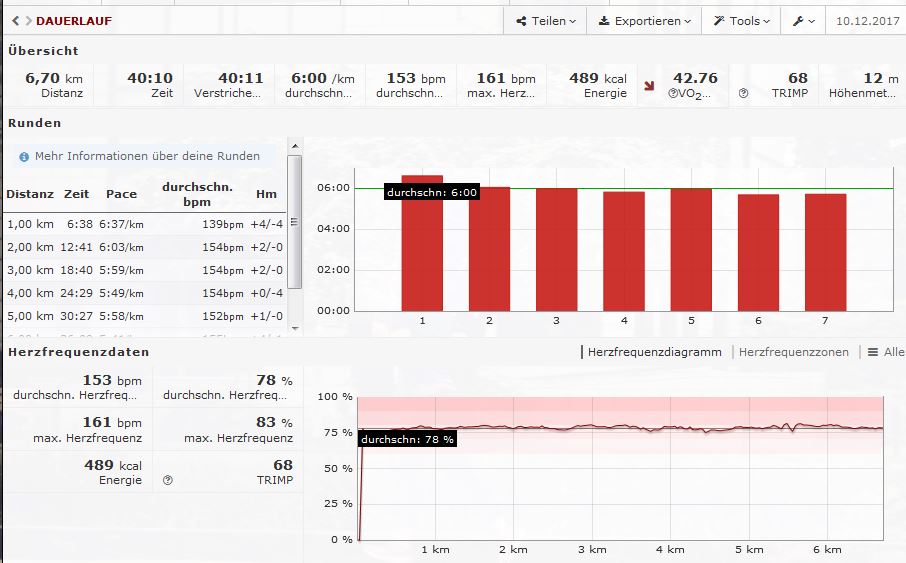The width and height of the screenshot is (906, 563).
Task: Expand the Exportieren dropdown menu
Action: pos(645,21)
